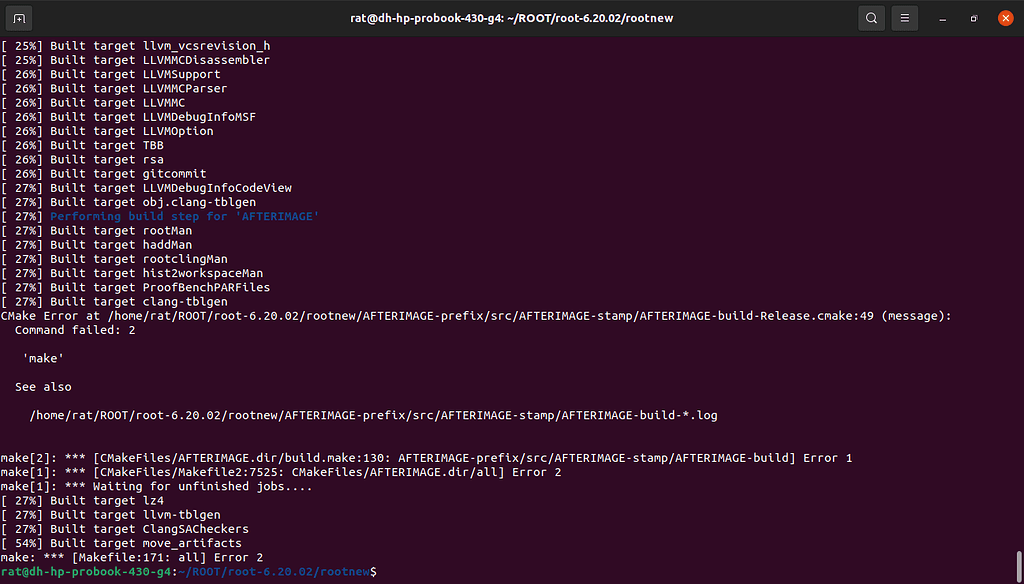Click the "Built target move_artifacts" line

[x=120, y=543]
